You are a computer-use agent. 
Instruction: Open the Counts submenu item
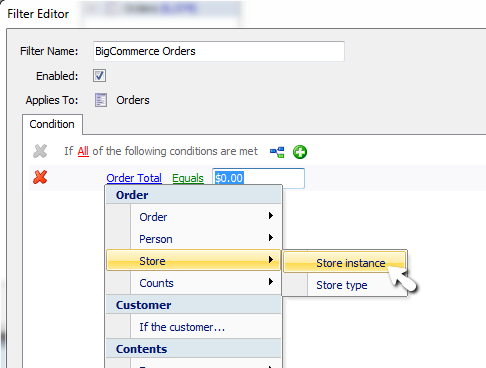pyautogui.click(x=194, y=283)
